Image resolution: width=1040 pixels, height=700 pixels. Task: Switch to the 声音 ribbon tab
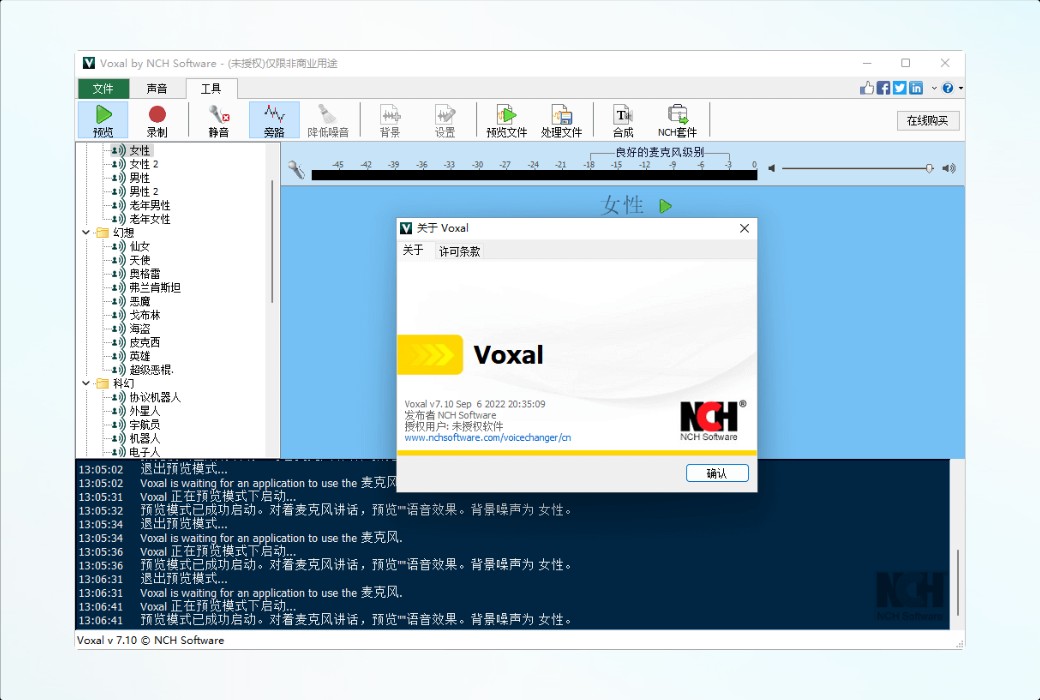pos(157,88)
